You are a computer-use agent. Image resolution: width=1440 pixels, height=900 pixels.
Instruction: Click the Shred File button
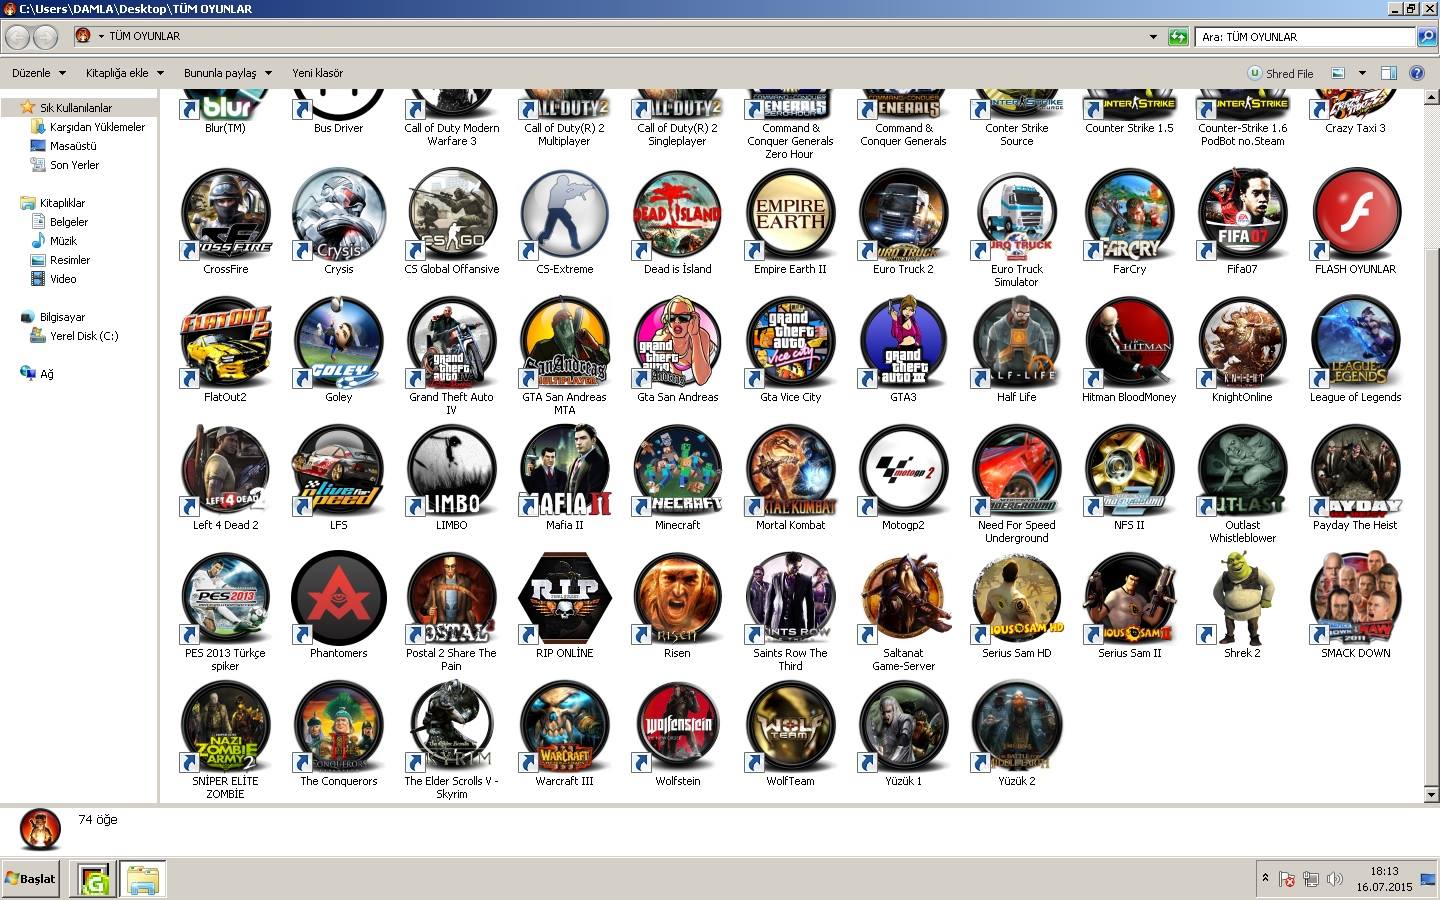point(1280,73)
